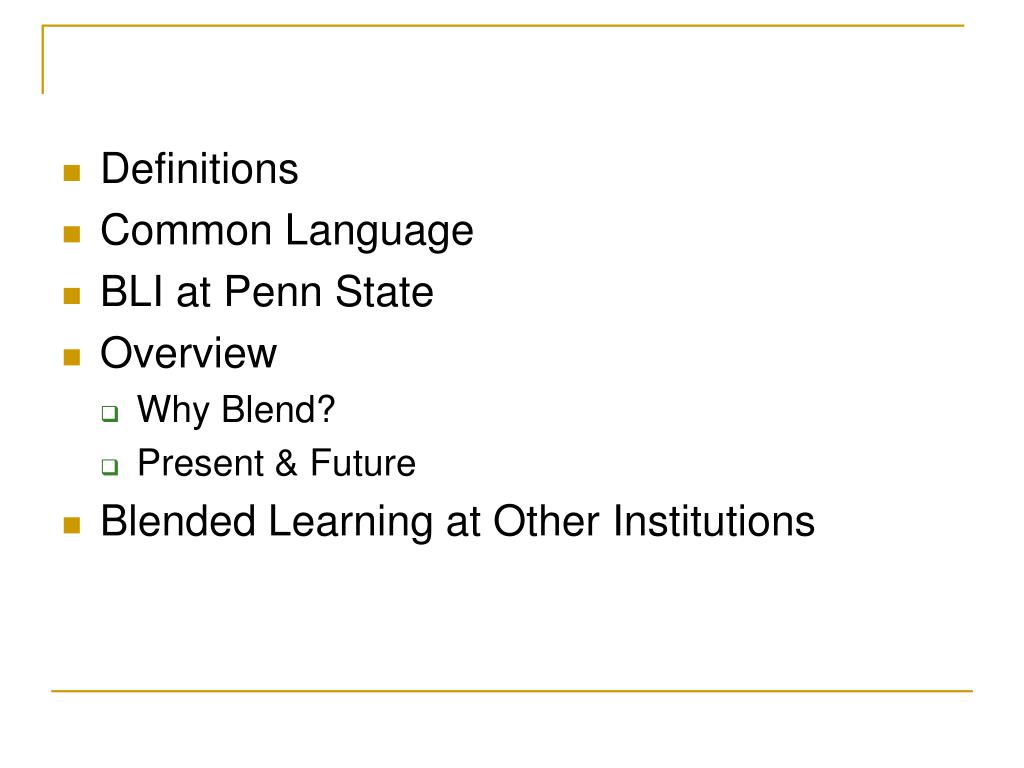
Task: Click the word Penn in third bullet
Action: (x=274, y=291)
